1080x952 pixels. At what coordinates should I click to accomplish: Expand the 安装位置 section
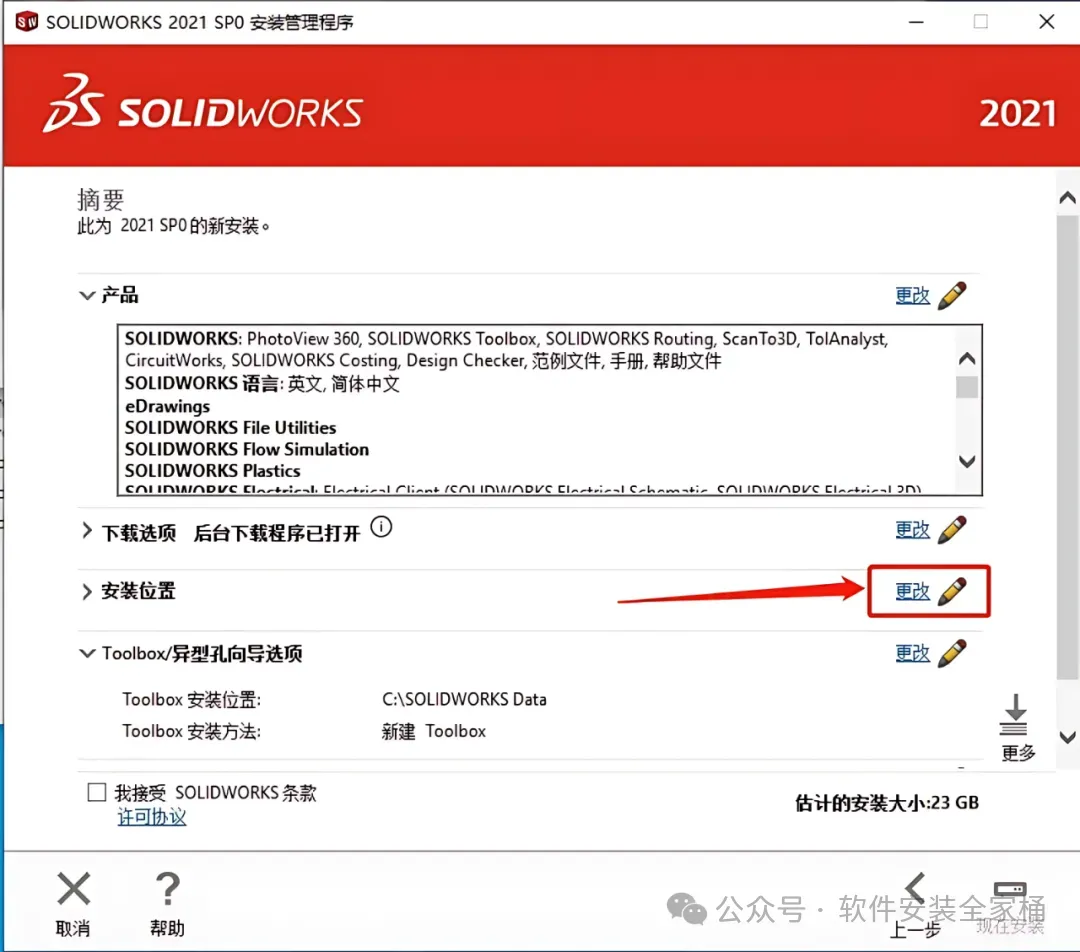[87, 592]
